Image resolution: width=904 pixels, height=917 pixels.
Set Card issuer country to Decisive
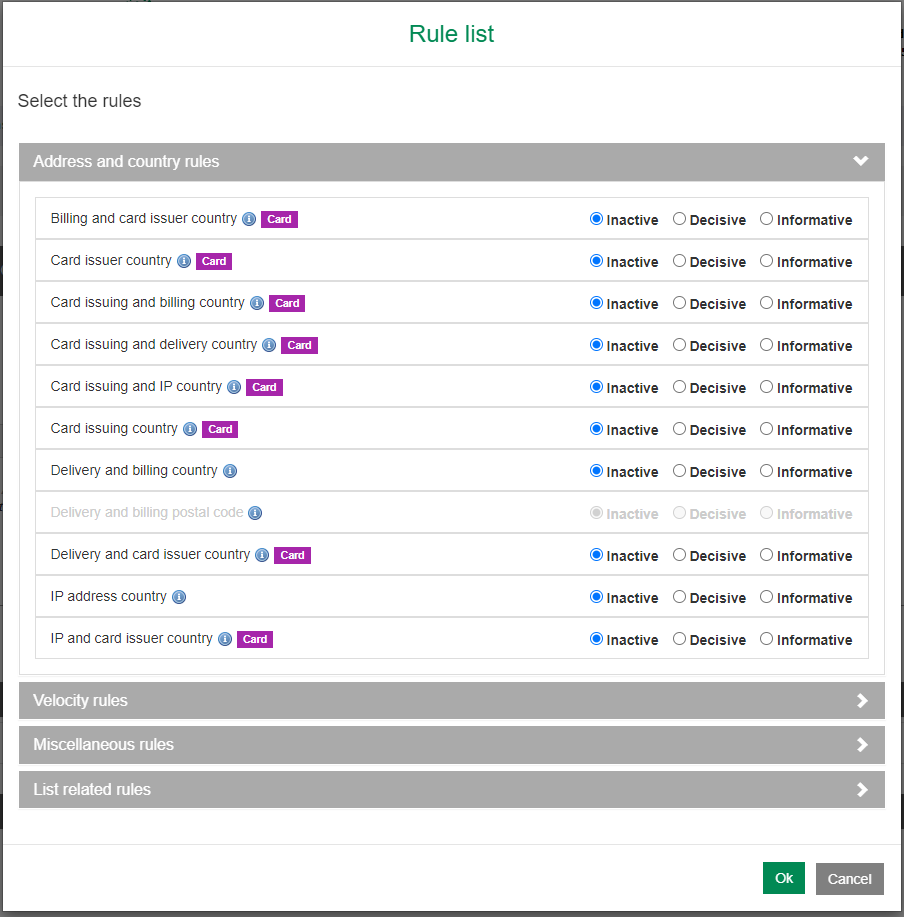pos(681,261)
